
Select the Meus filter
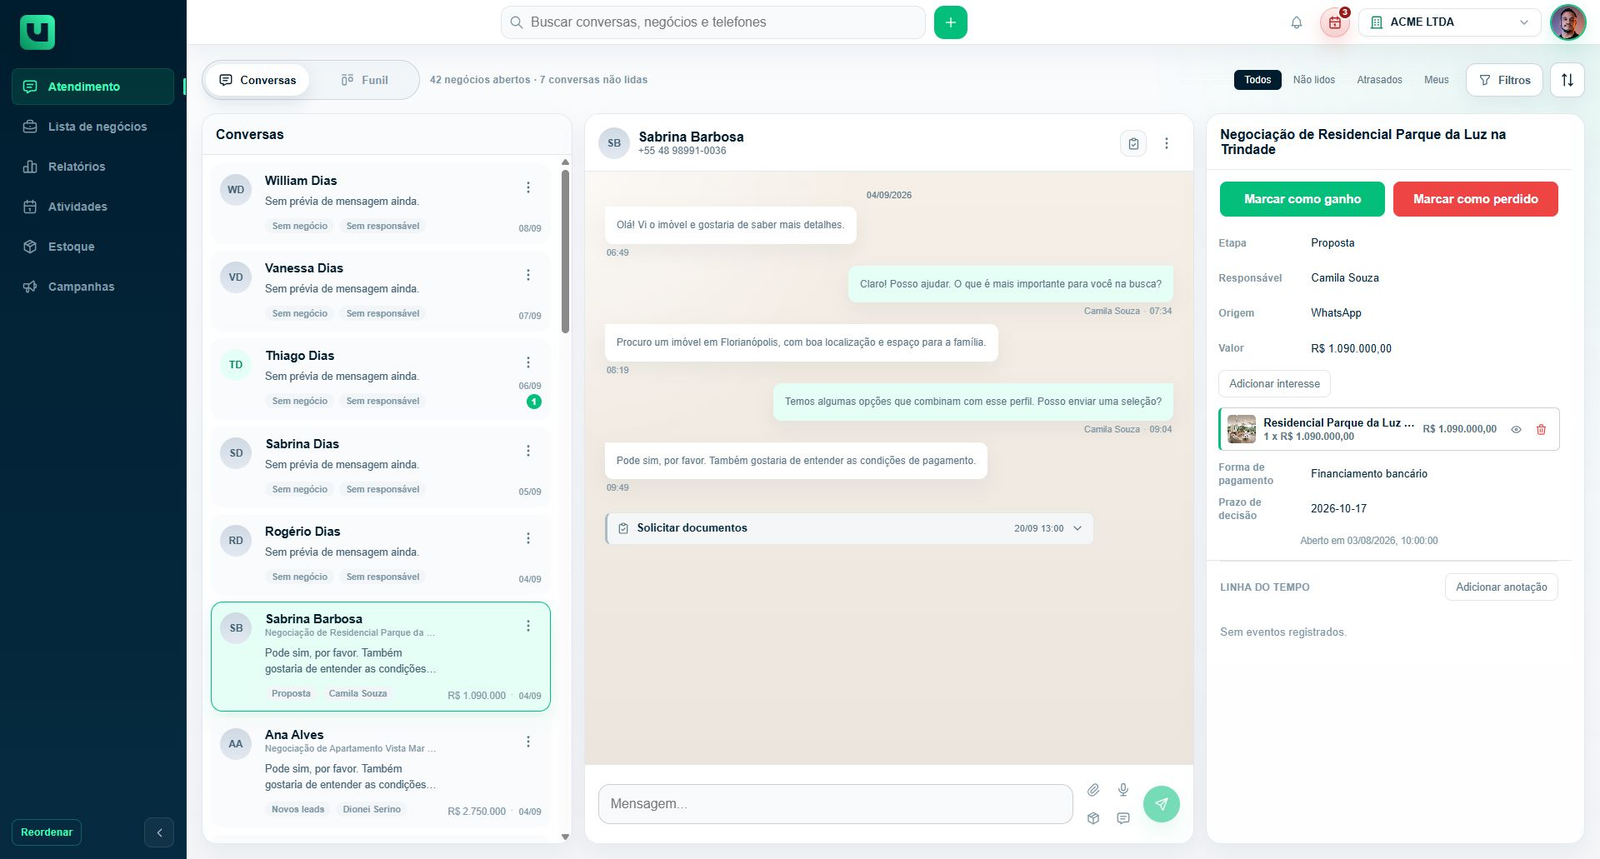pos(1436,80)
